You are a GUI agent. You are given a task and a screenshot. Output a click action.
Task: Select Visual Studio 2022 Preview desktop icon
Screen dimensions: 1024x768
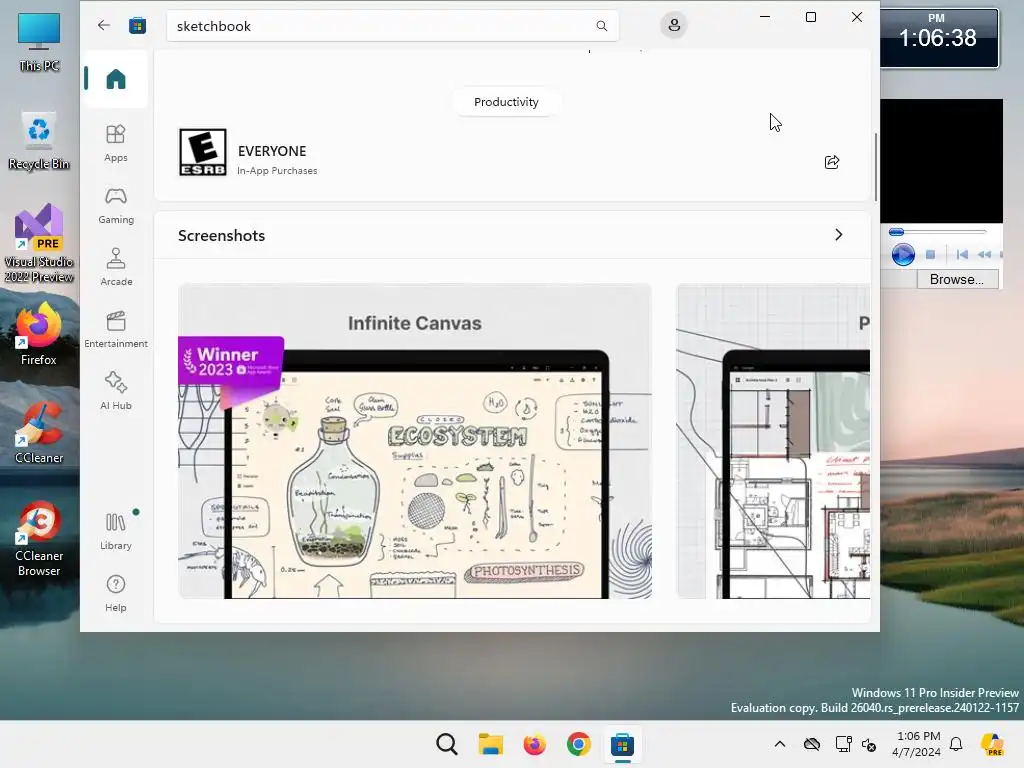pos(39,243)
